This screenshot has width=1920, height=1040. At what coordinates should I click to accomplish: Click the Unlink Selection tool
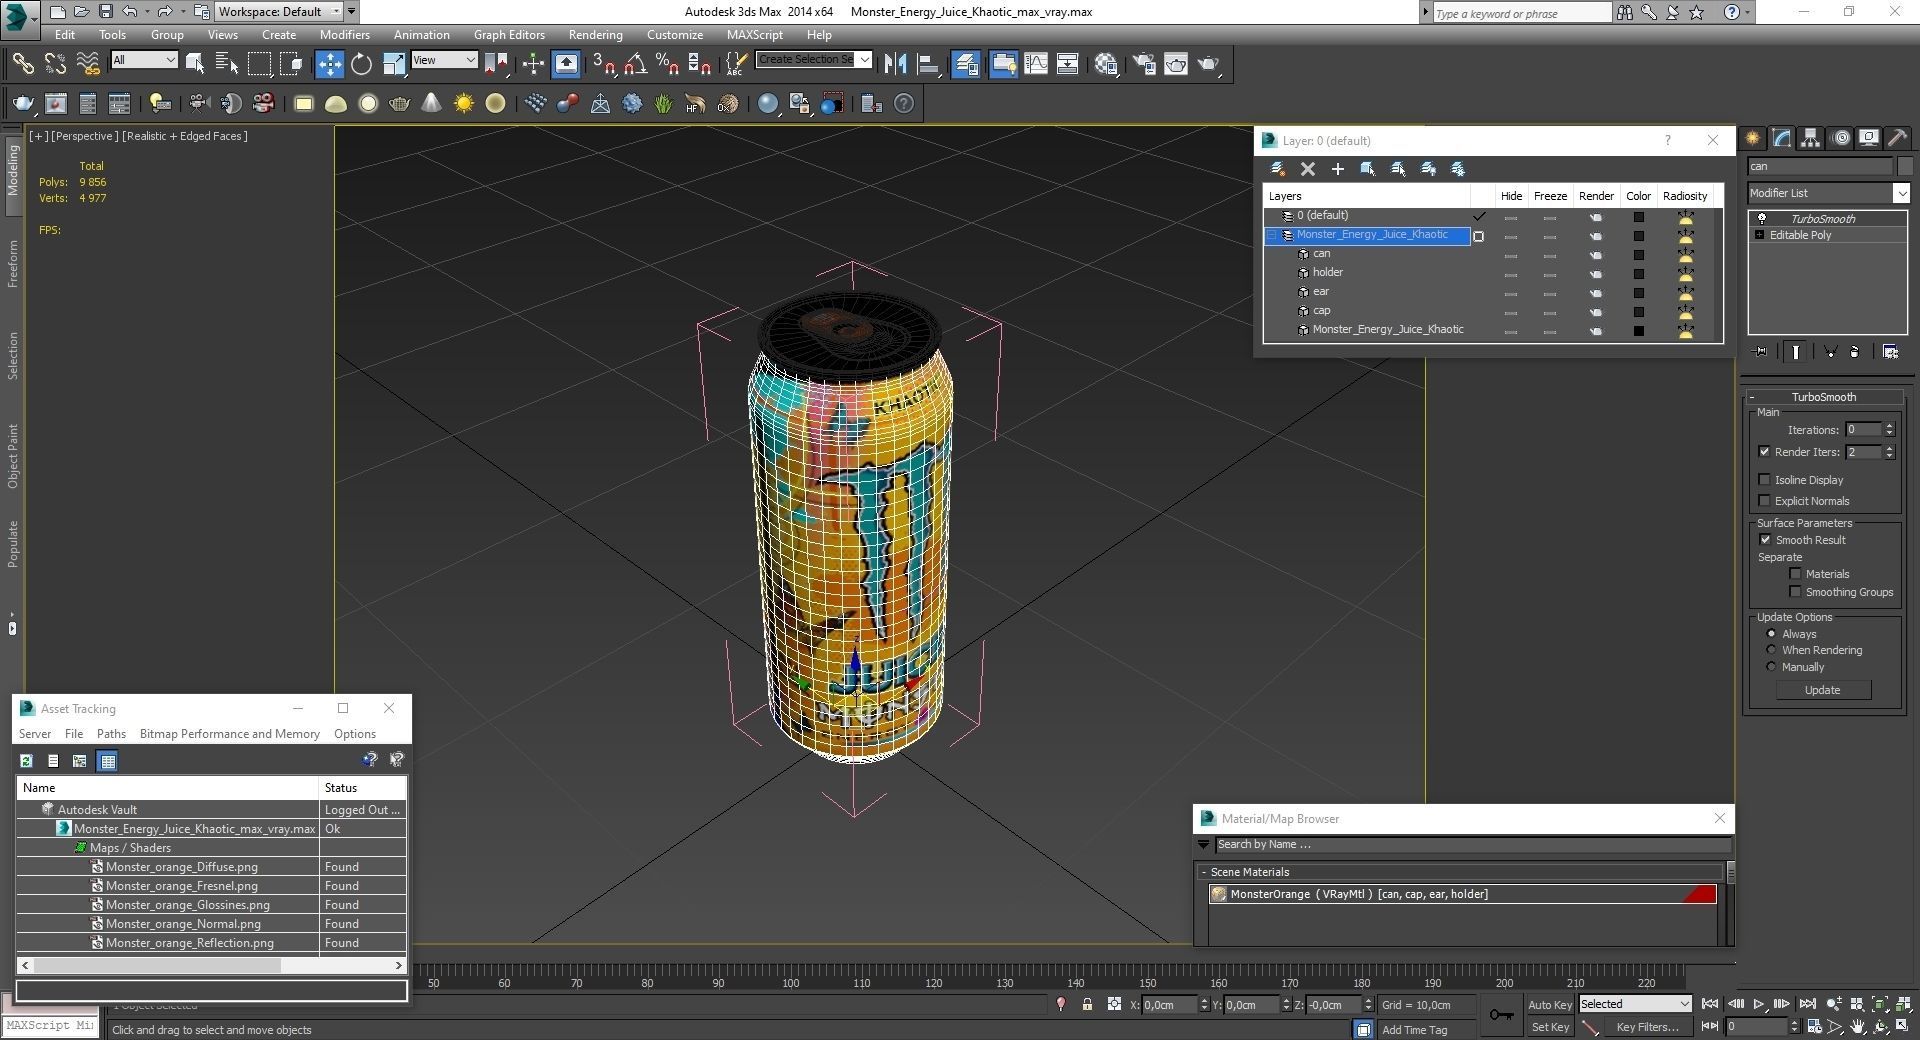(55, 64)
